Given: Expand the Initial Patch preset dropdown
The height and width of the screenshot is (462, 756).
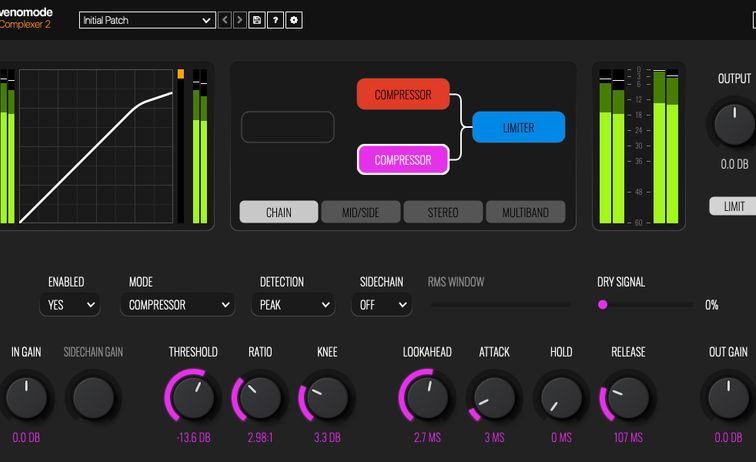Looking at the screenshot, I should tap(147, 20).
